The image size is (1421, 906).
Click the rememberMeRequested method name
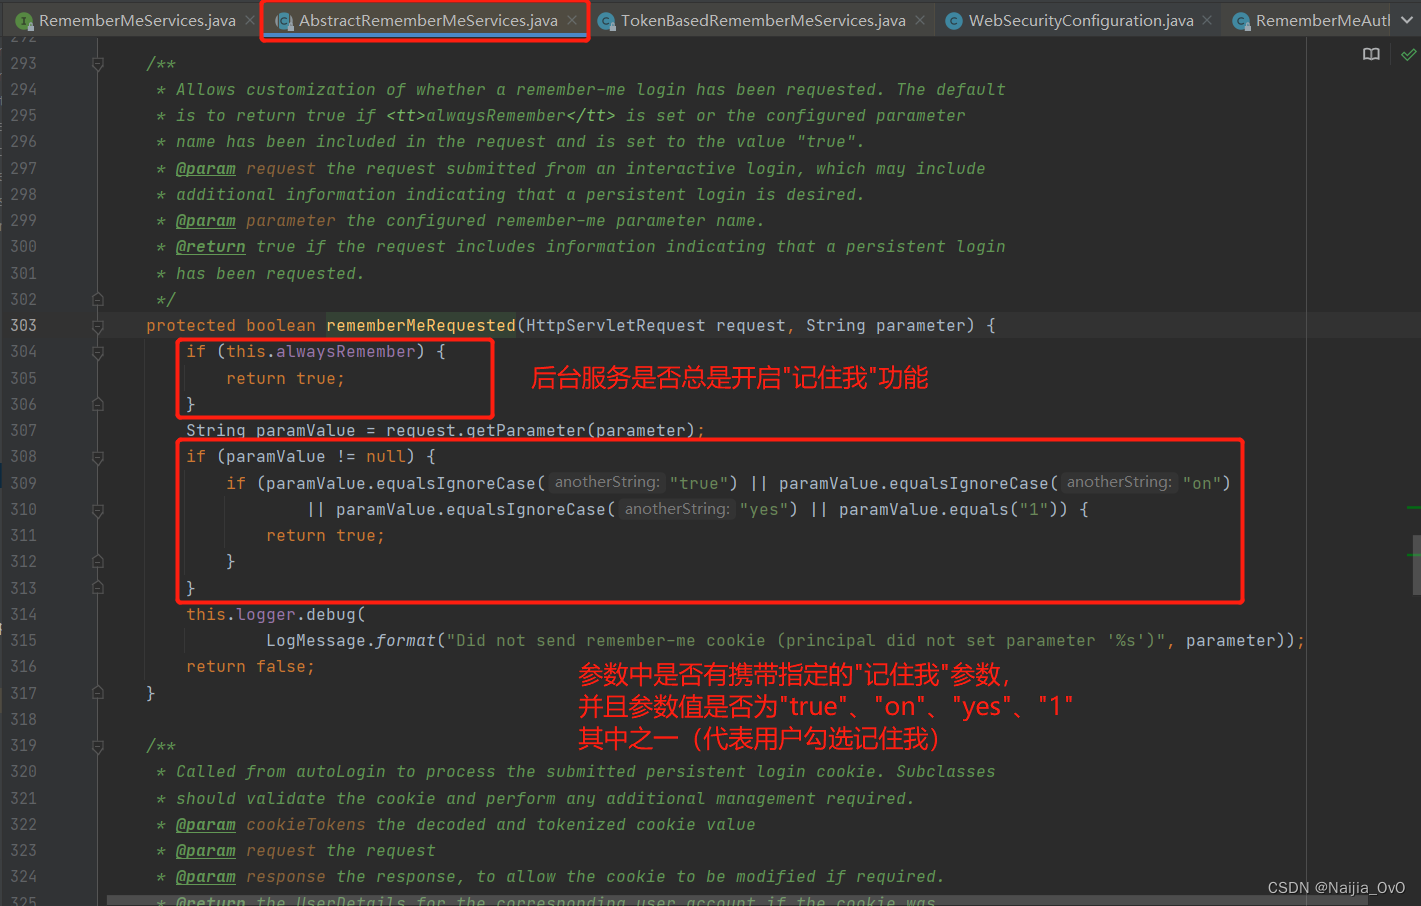pyautogui.click(x=421, y=325)
